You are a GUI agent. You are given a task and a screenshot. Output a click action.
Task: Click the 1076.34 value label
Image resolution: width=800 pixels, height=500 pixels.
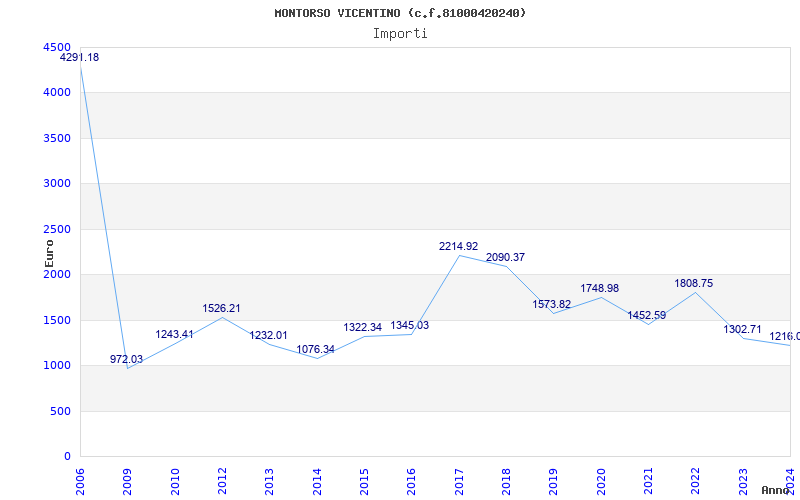click(316, 349)
